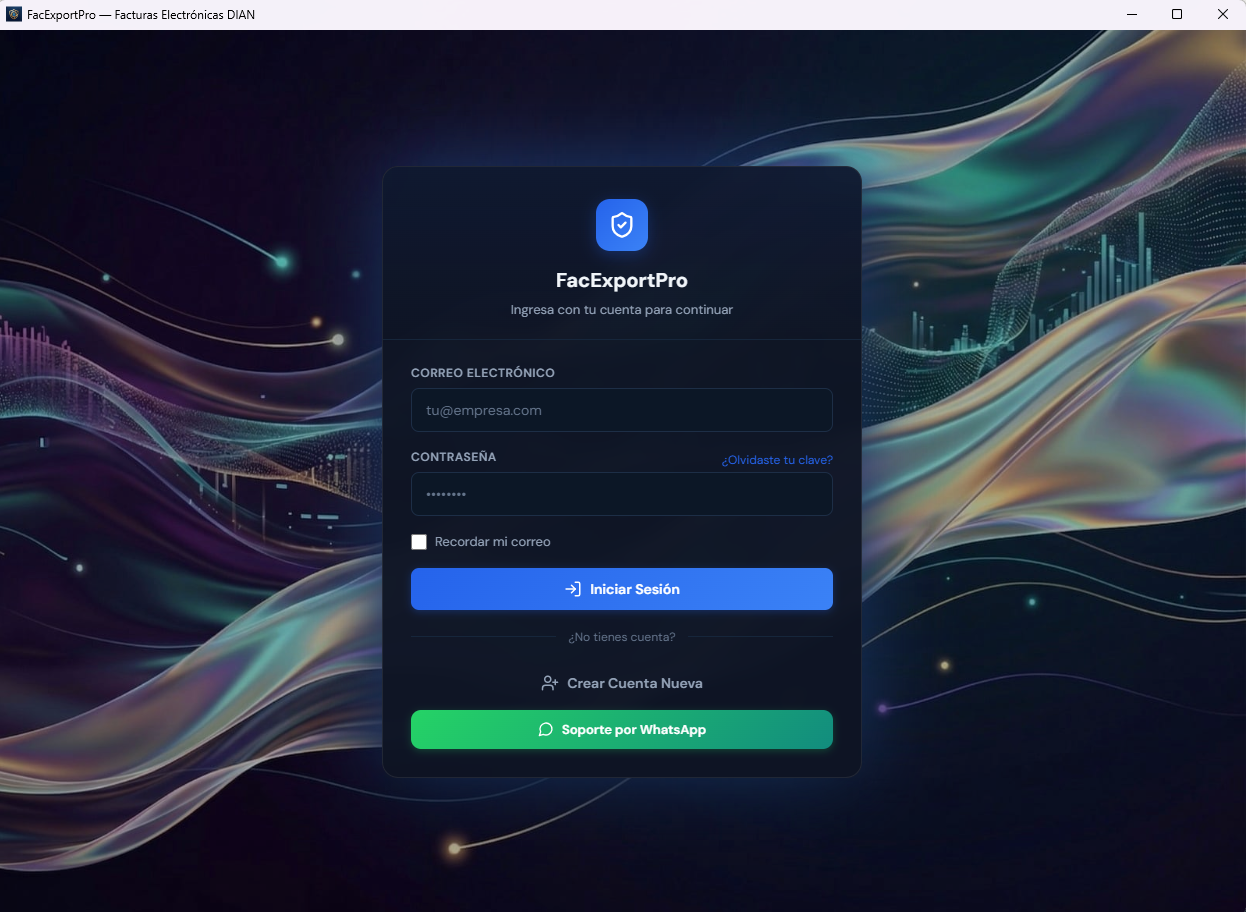Screen dimensions: 1246x912
Task: Click the login arrow icon in Iniciar Sesión
Action: [x=573, y=589]
